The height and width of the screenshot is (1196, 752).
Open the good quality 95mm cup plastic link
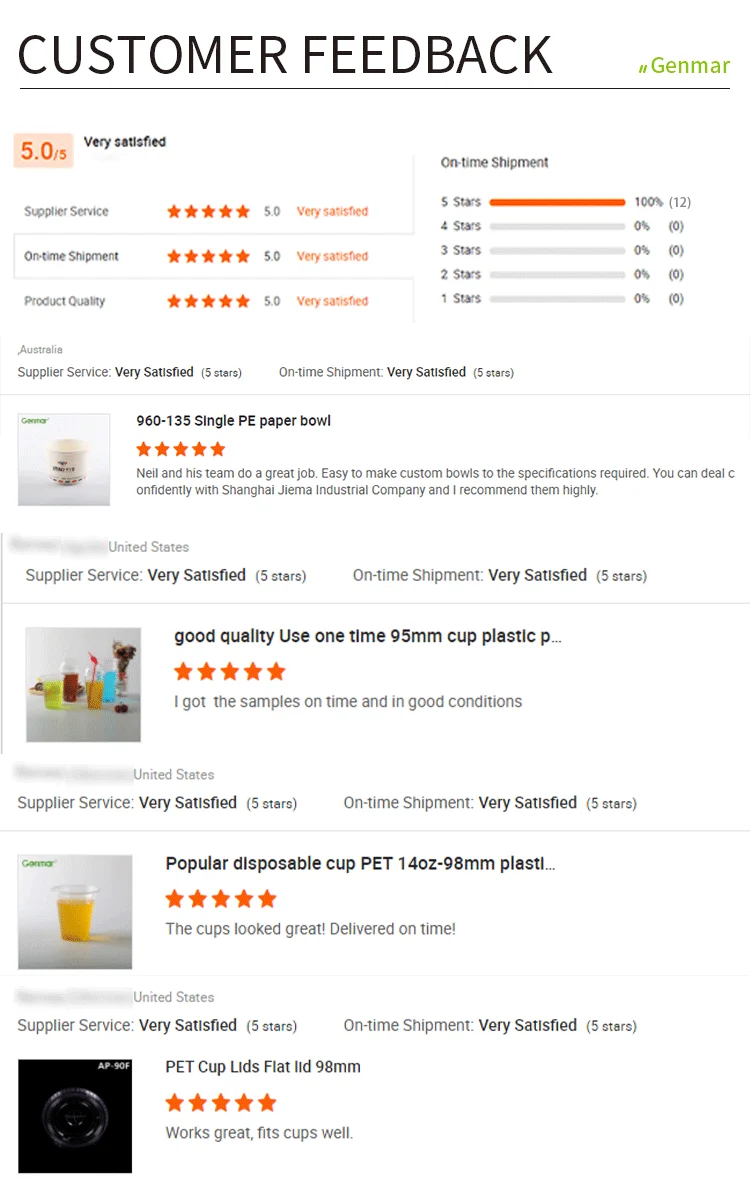[368, 636]
